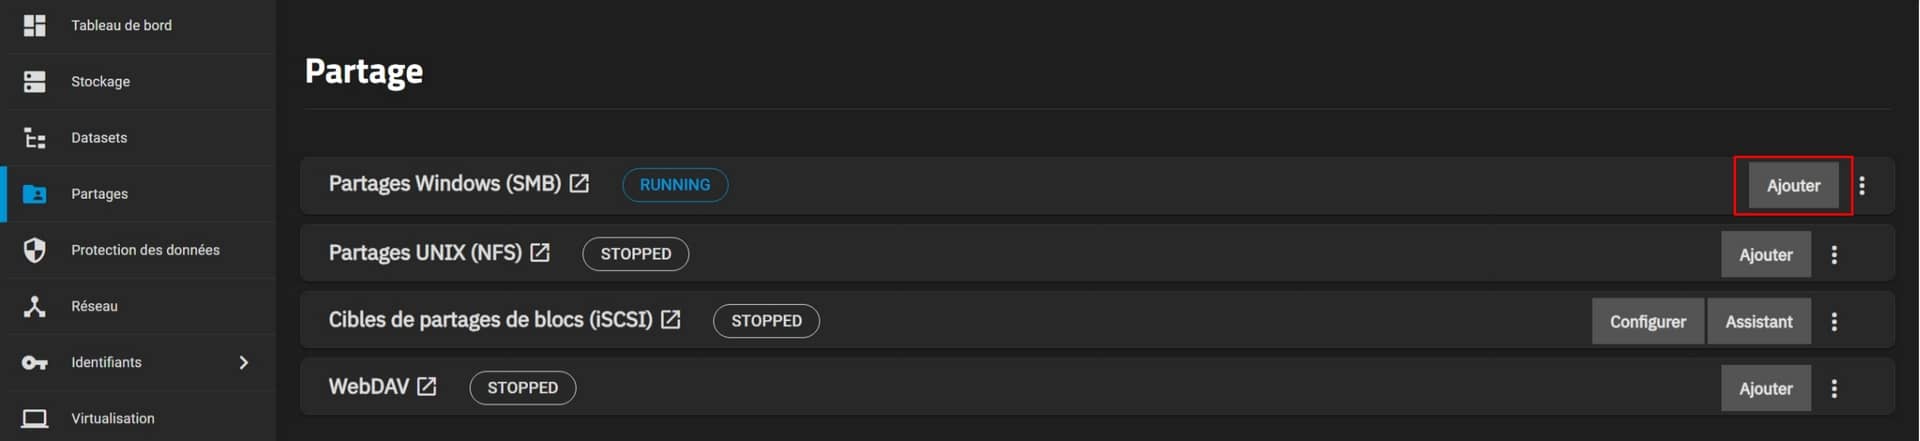Open SMB shares external link icon
Screen dimensions: 1920x441
coord(579,184)
